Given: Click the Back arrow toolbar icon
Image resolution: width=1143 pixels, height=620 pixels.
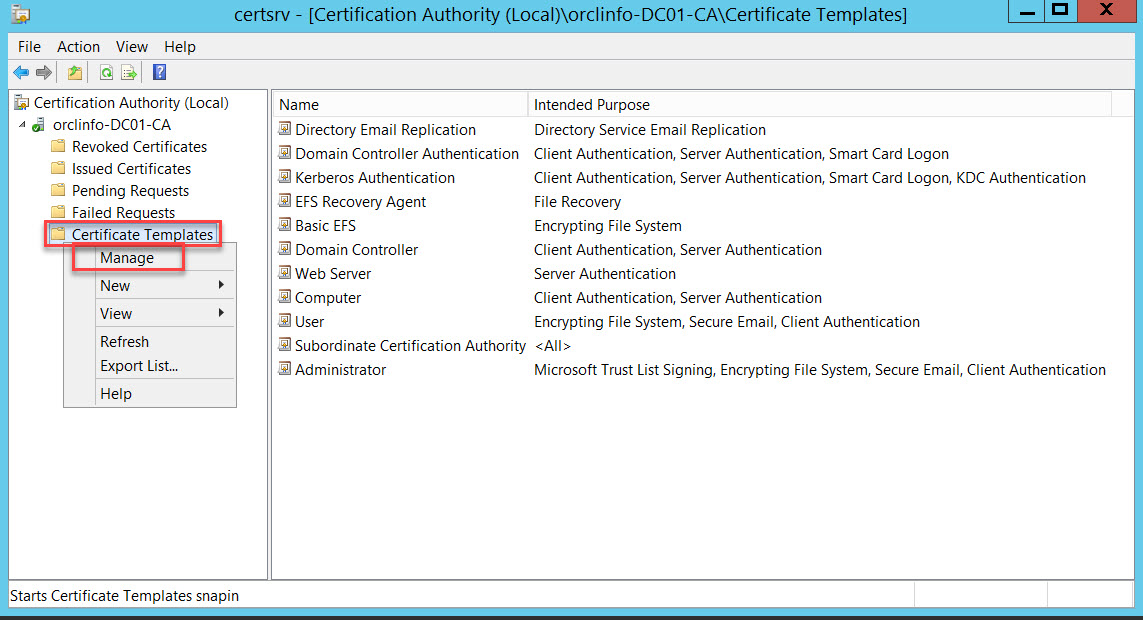Looking at the screenshot, I should pyautogui.click(x=21, y=72).
